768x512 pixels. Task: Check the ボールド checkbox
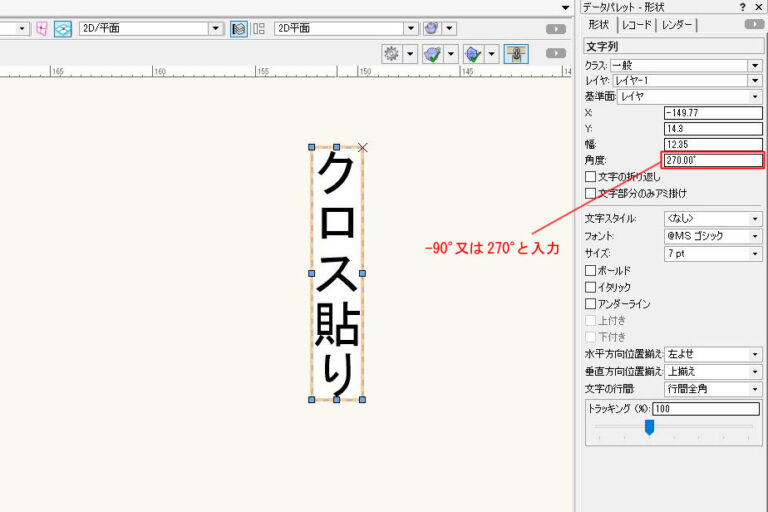pos(590,271)
